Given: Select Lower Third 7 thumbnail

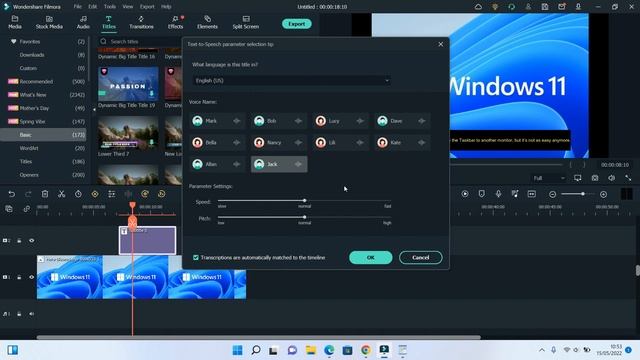Looking at the screenshot, I should pos(128,133).
